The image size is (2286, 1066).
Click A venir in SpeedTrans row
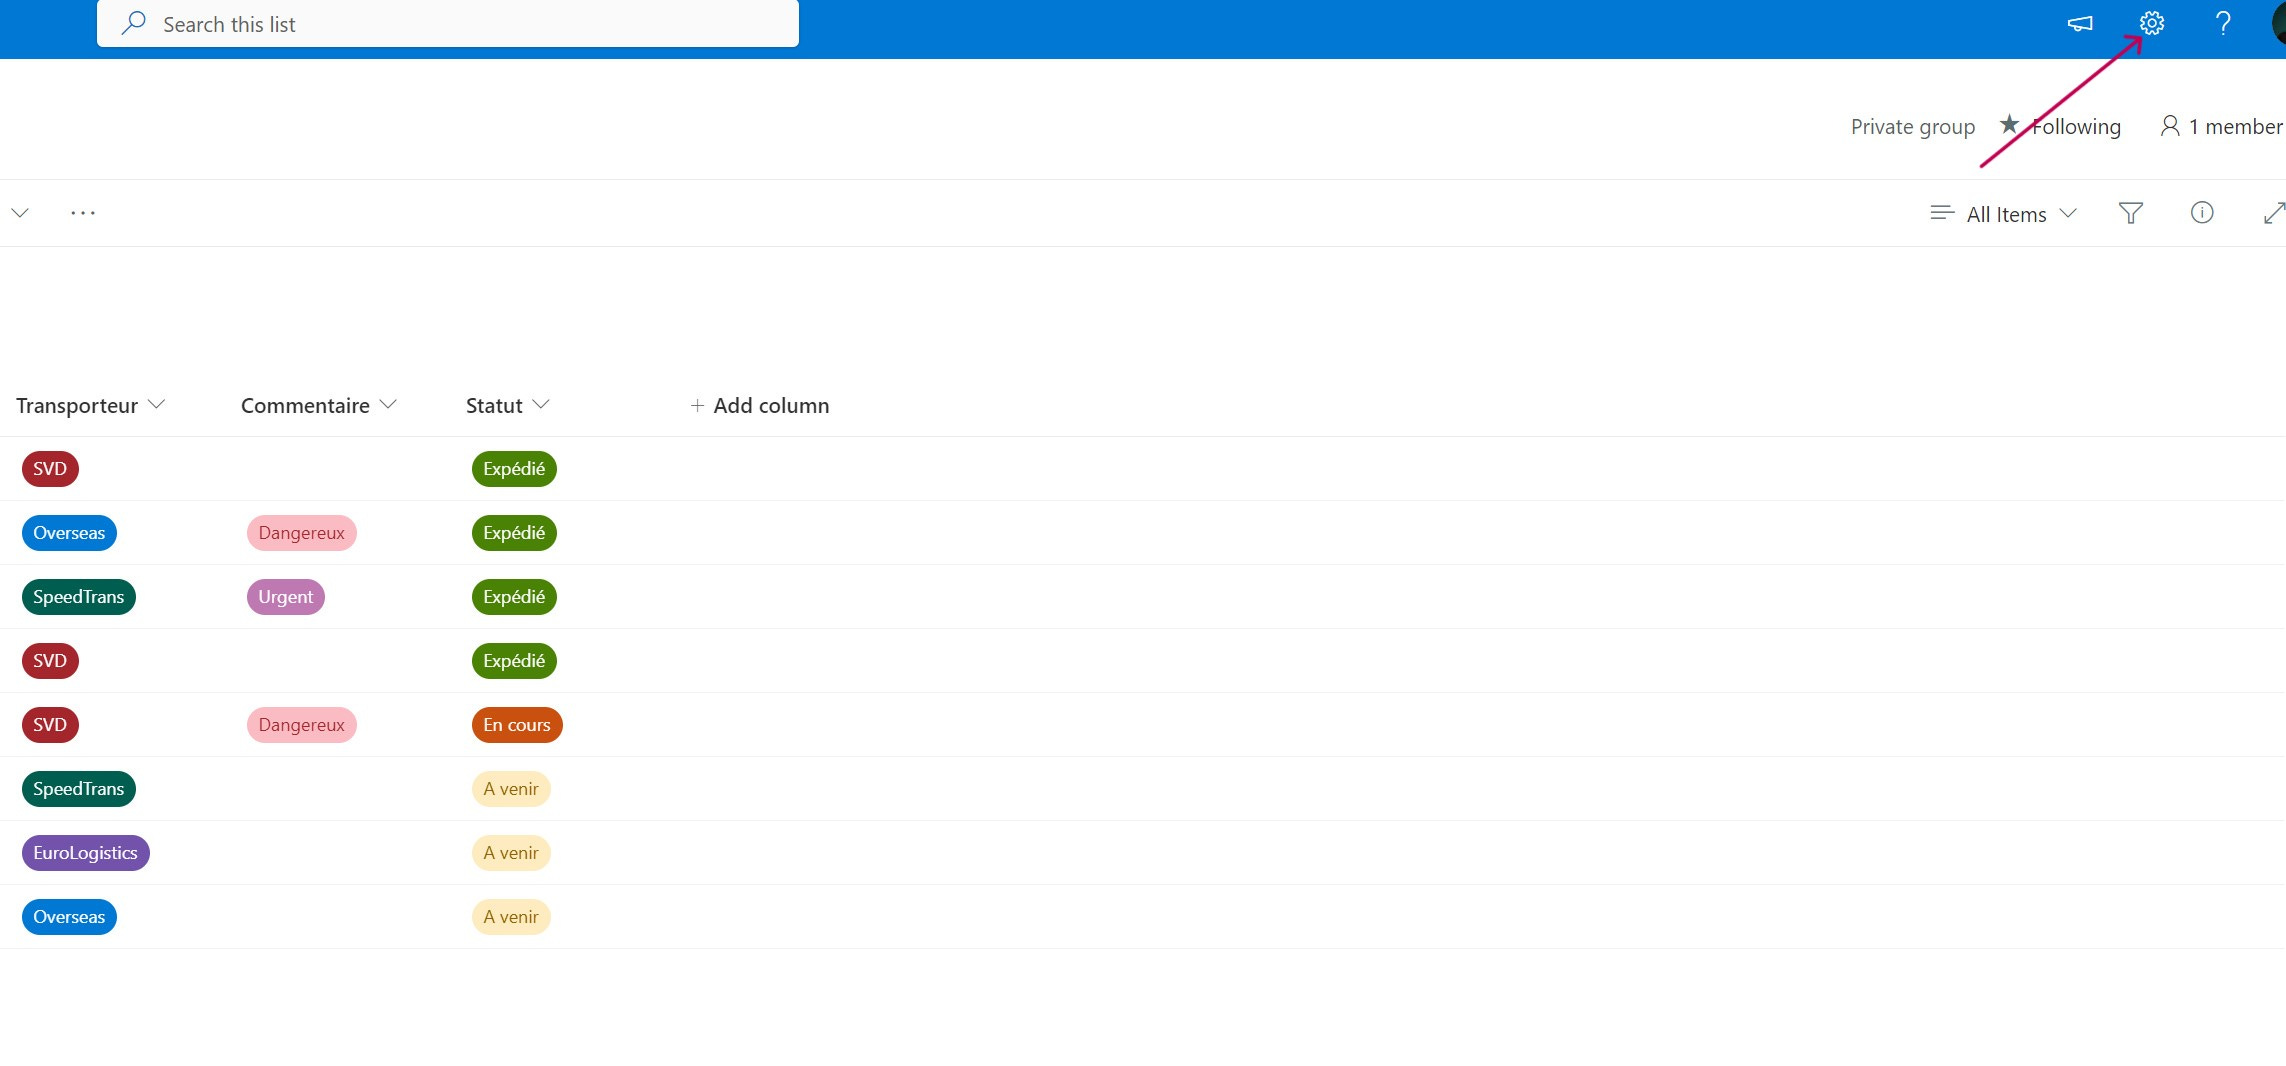[x=511, y=789]
